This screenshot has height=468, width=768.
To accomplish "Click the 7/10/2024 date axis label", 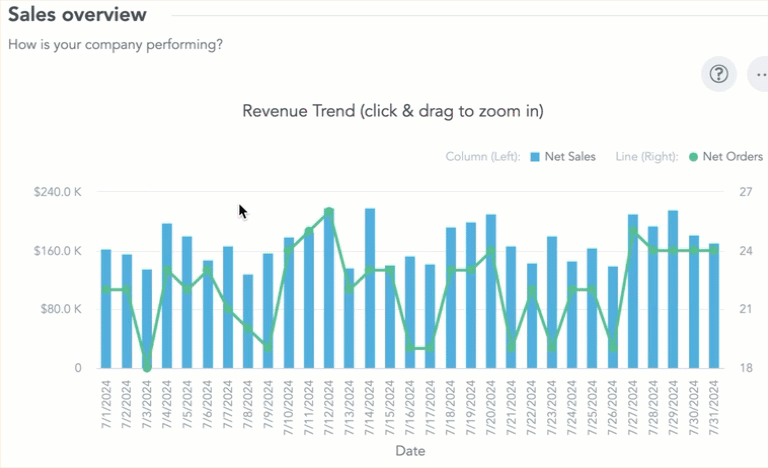I will point(288,408).
